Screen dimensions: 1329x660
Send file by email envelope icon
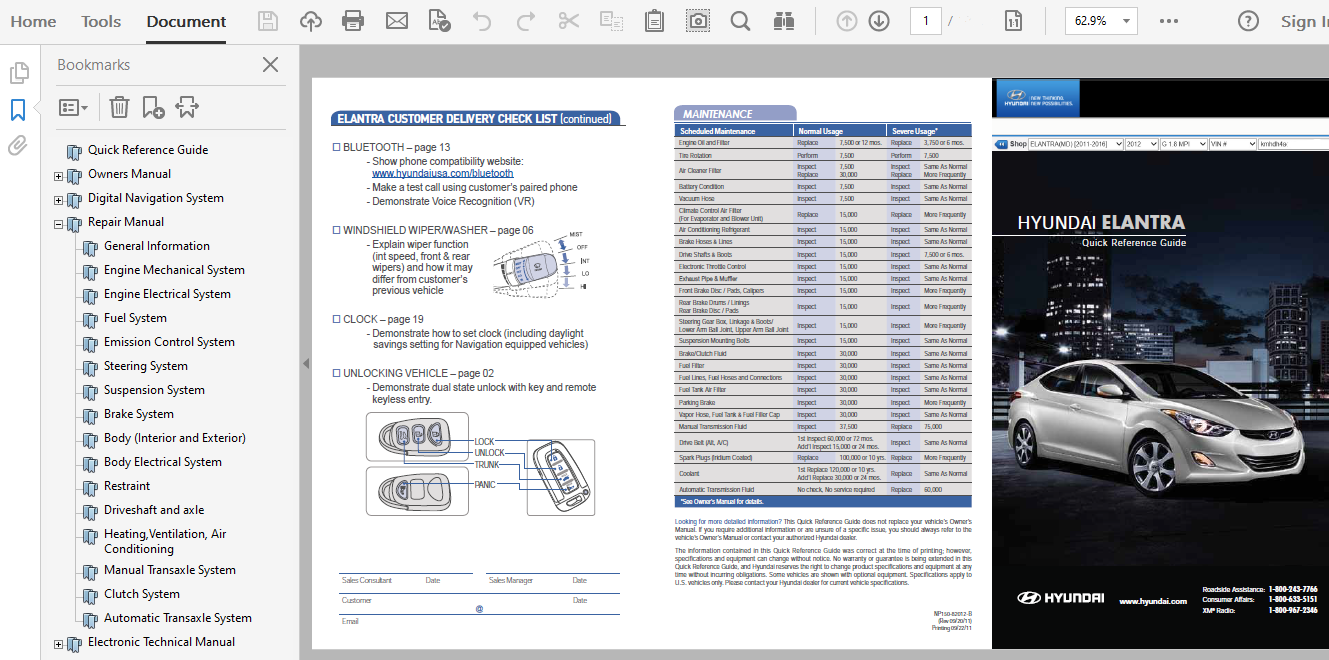(397, 21)
